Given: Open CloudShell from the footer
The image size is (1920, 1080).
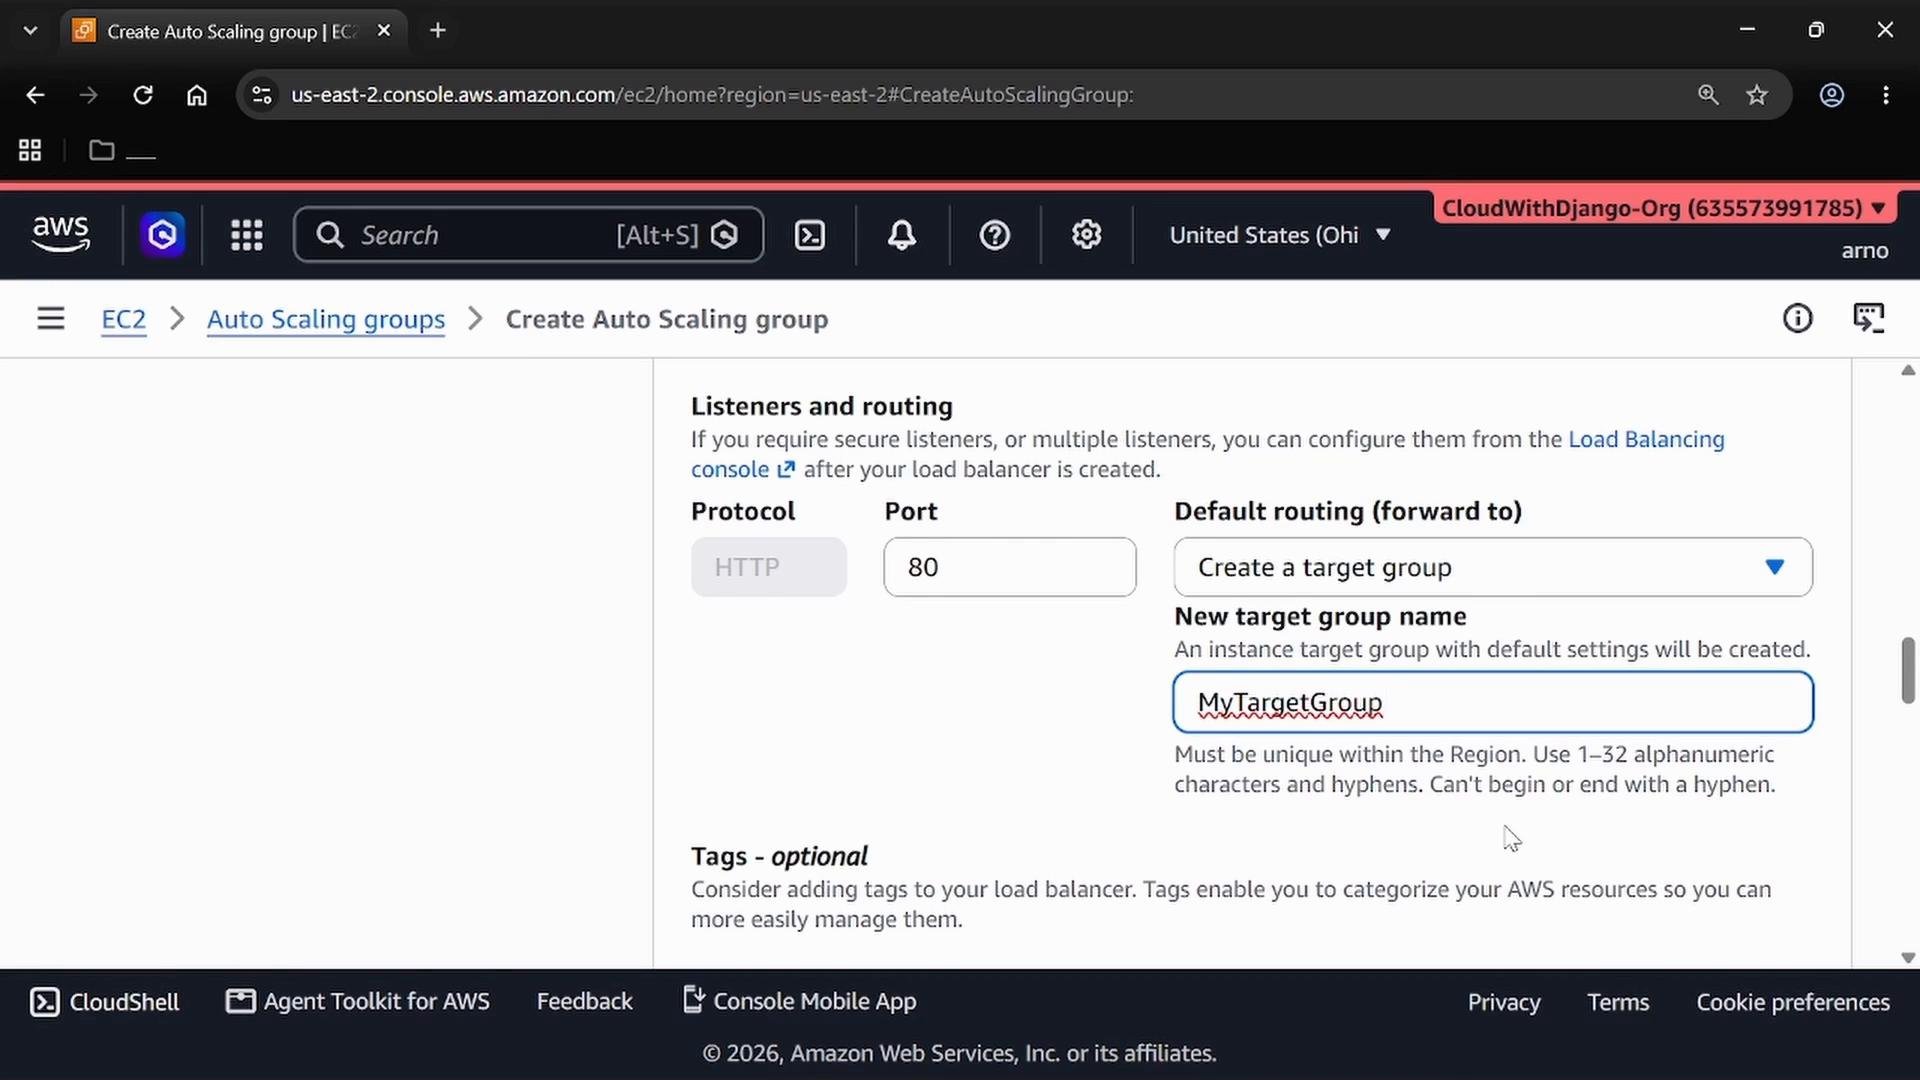Looking at the screenshot, I should 104,1002.
